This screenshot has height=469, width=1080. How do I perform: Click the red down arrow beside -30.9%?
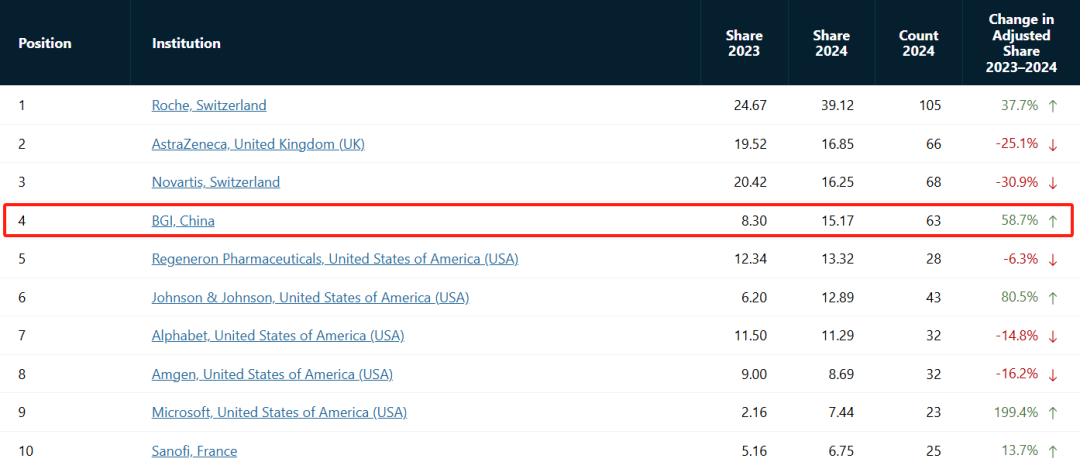pyautogui.click(x=1052, y=183)
